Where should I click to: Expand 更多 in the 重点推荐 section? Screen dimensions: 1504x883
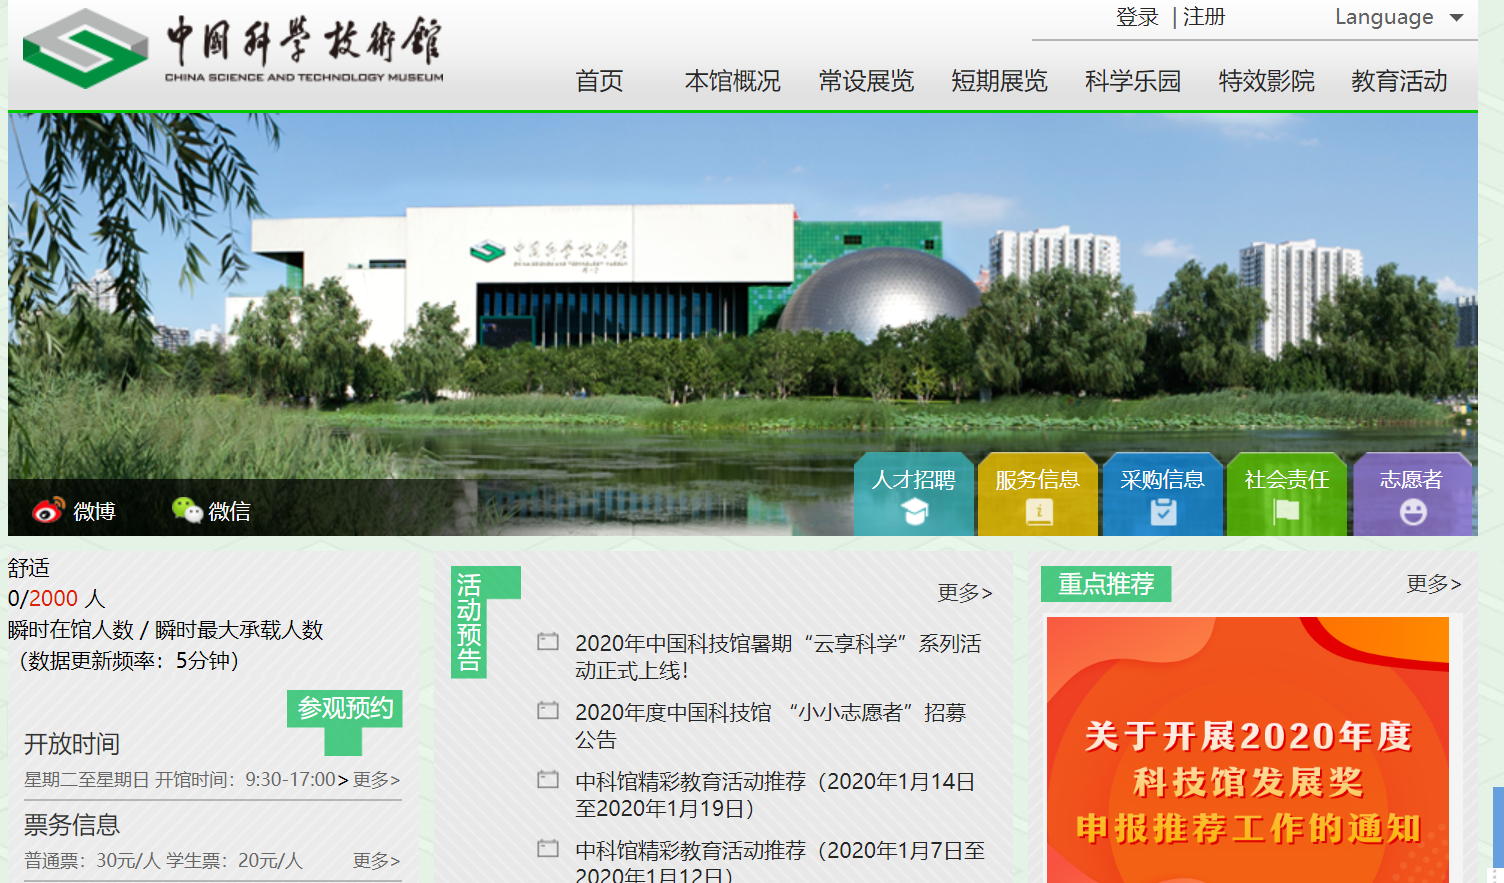1433,584
